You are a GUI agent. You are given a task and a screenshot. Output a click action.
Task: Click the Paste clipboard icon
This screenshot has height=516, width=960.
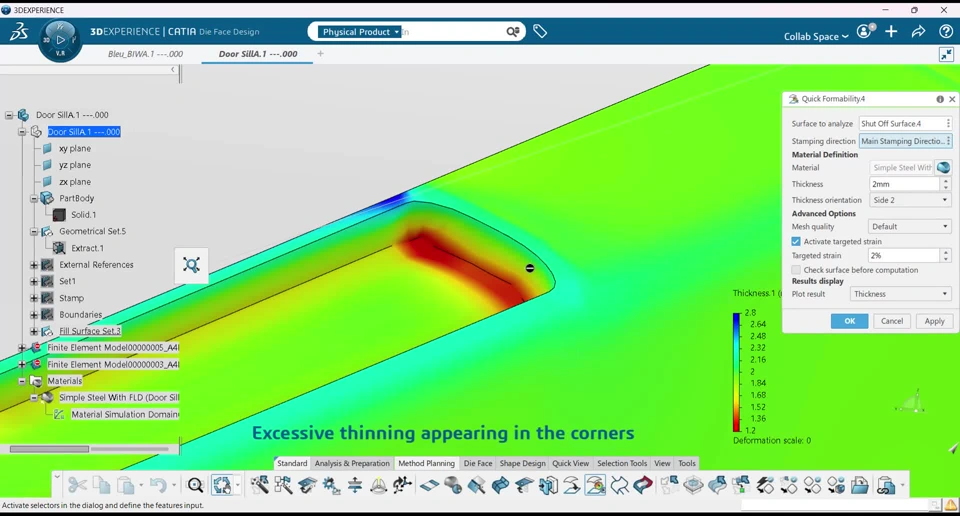point(126,485)
